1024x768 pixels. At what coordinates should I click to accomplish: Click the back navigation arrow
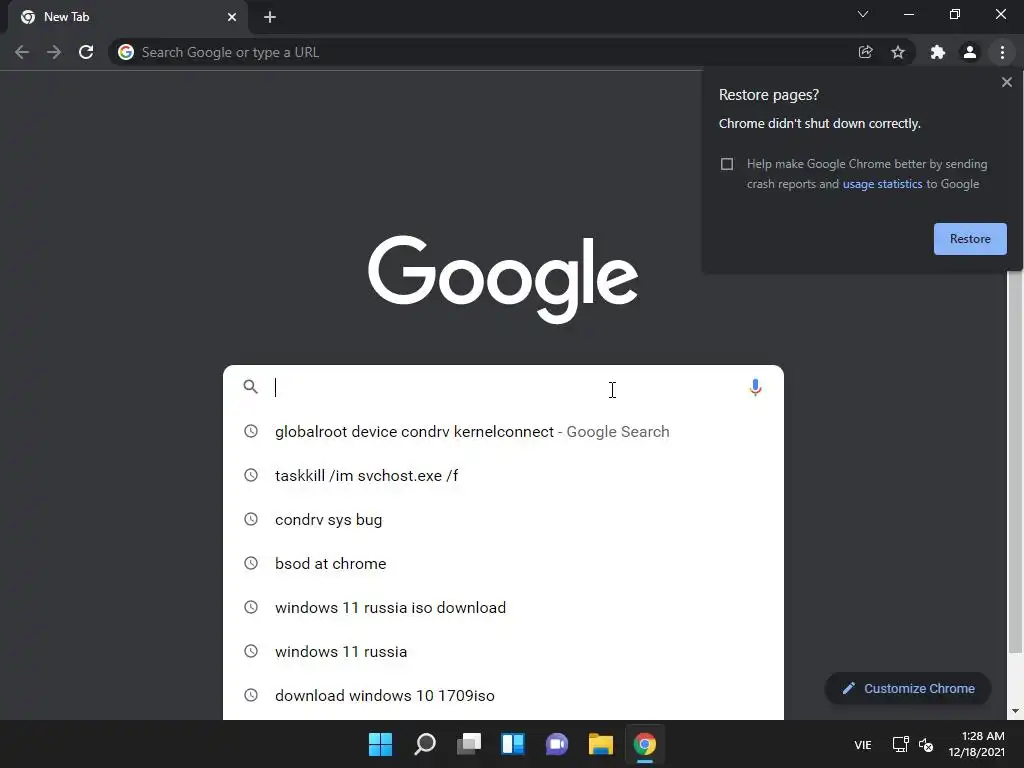tap(22, 52)
